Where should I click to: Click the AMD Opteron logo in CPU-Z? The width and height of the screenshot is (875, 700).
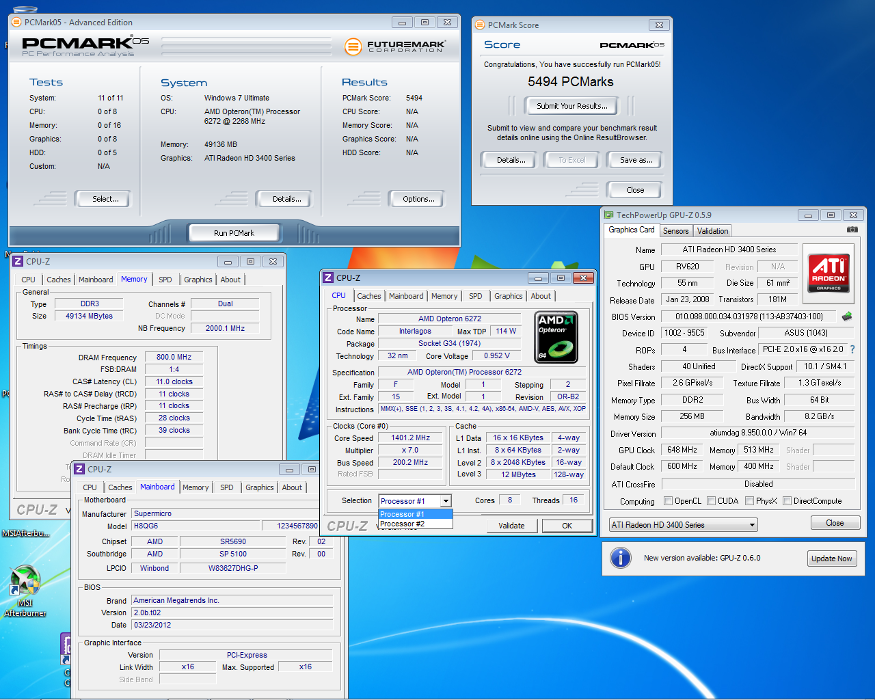click(556, 337)
